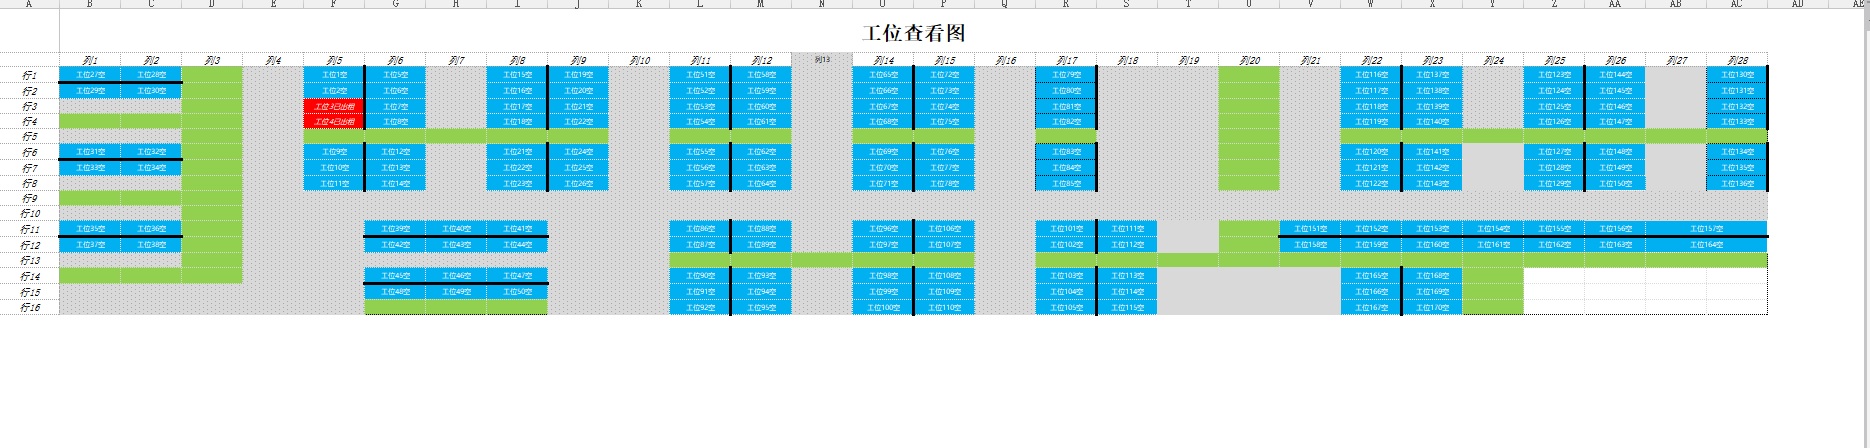The height and width of the screenshot is (448, 1870).
Task: Select the 列28 column label
Action: (x=1737, y=61)
